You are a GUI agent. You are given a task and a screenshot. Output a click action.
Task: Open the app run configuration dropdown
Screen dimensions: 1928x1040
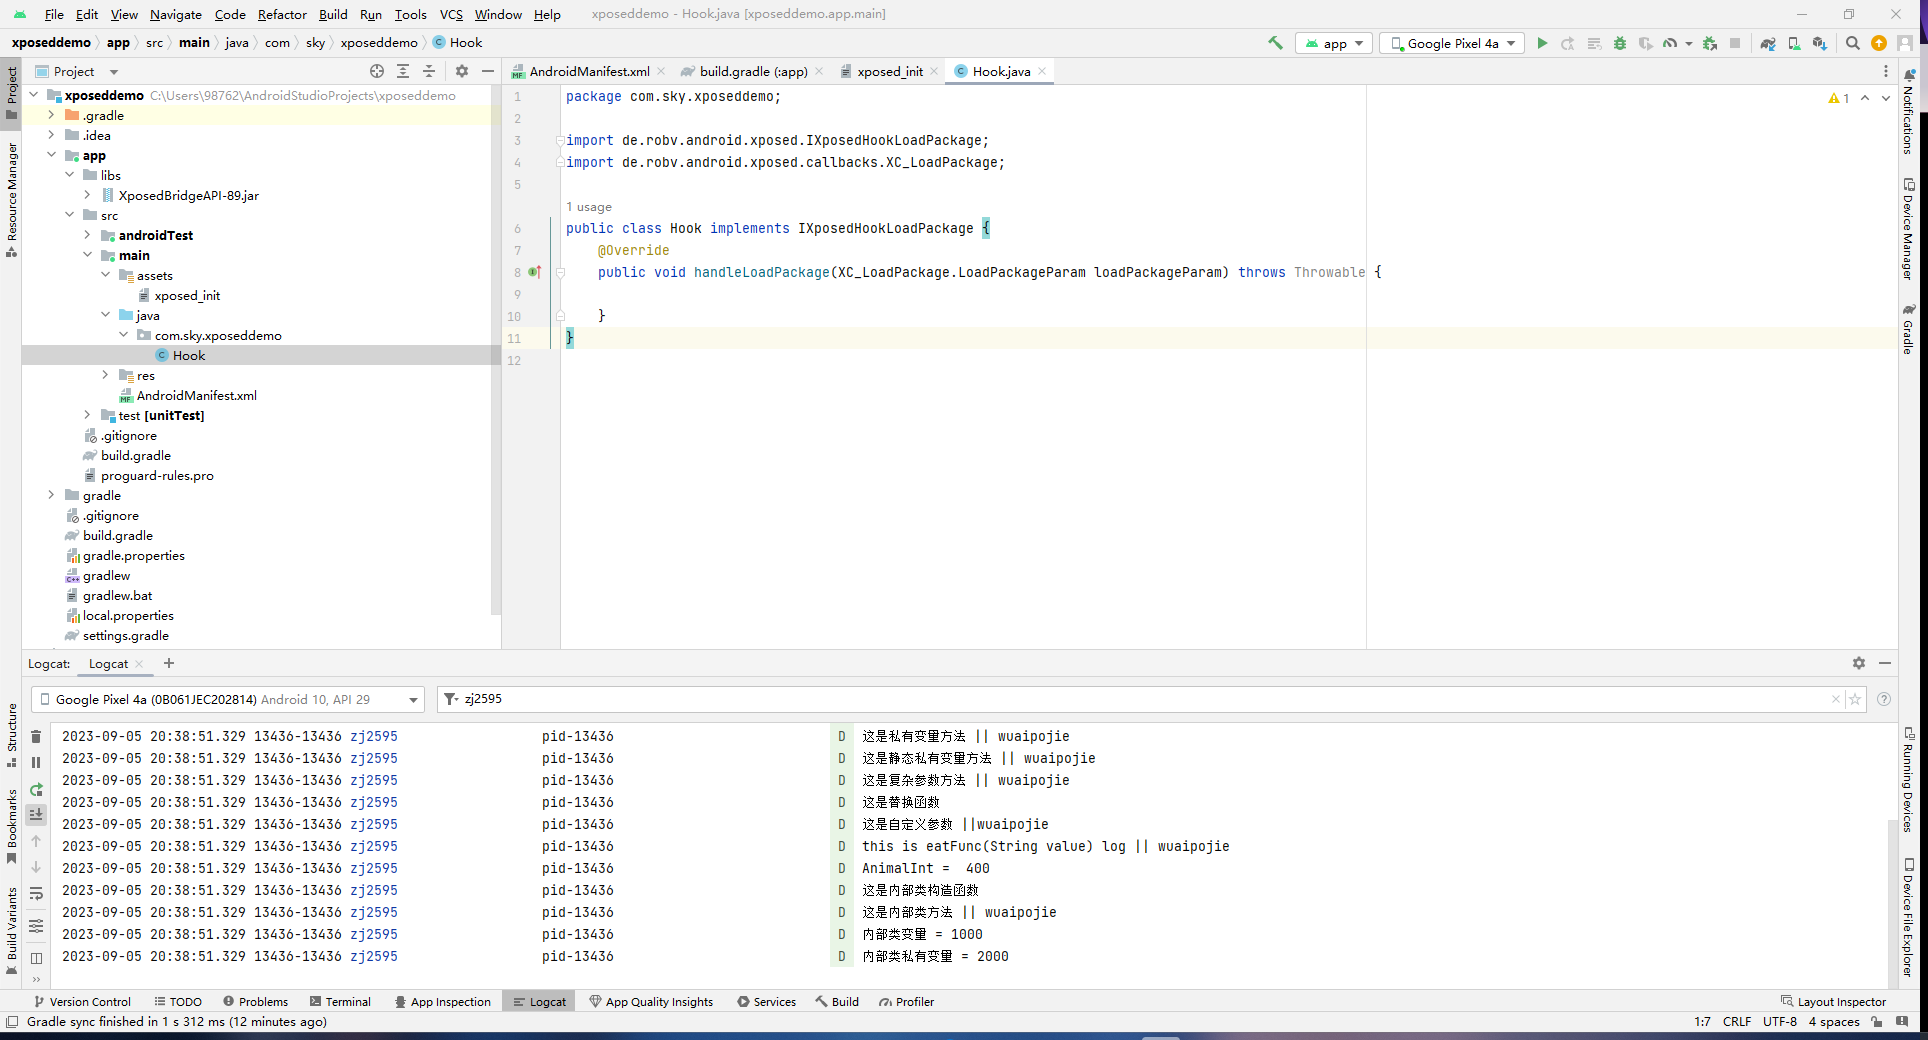pyautogui.click(x=1335, y=43)
